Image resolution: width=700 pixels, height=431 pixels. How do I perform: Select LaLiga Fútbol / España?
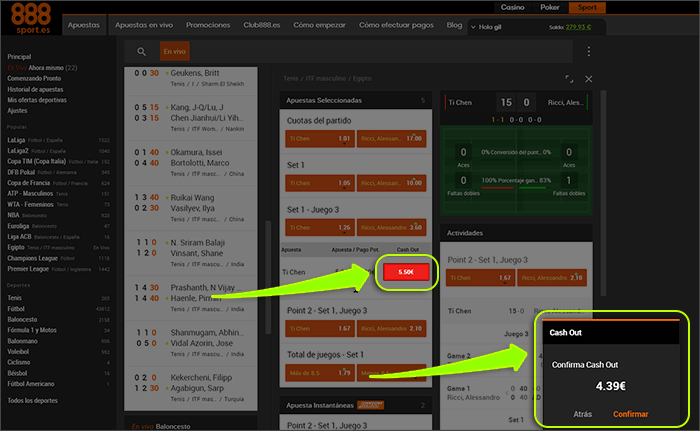tap(58, 140)
